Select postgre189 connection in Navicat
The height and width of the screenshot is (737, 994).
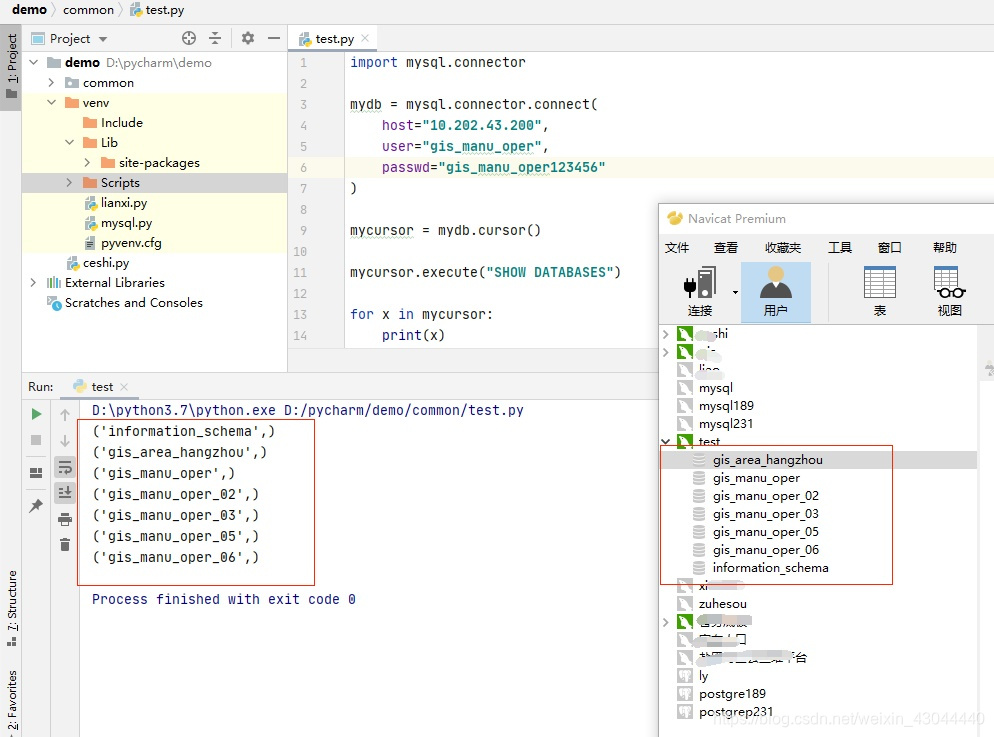tap(732, 694)
